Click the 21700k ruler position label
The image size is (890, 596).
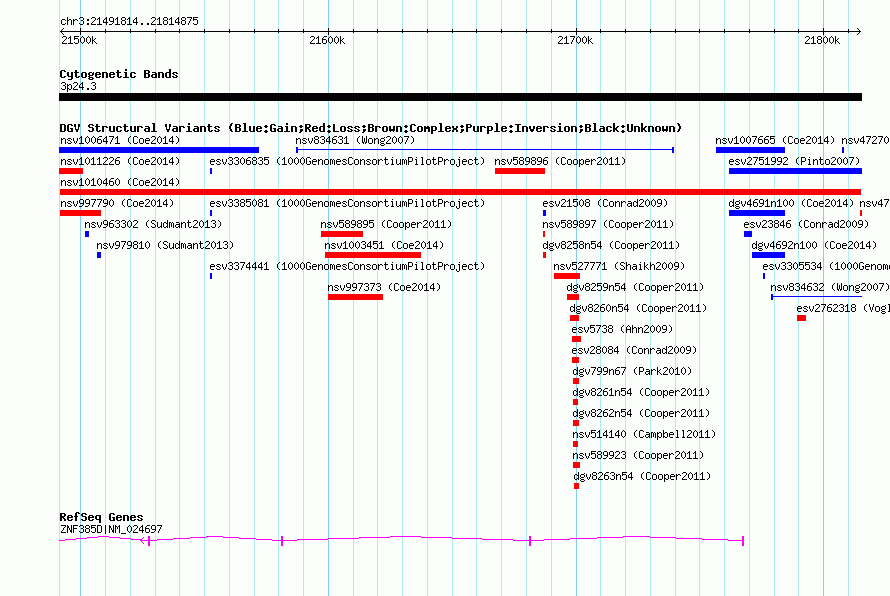pos(575,40)
